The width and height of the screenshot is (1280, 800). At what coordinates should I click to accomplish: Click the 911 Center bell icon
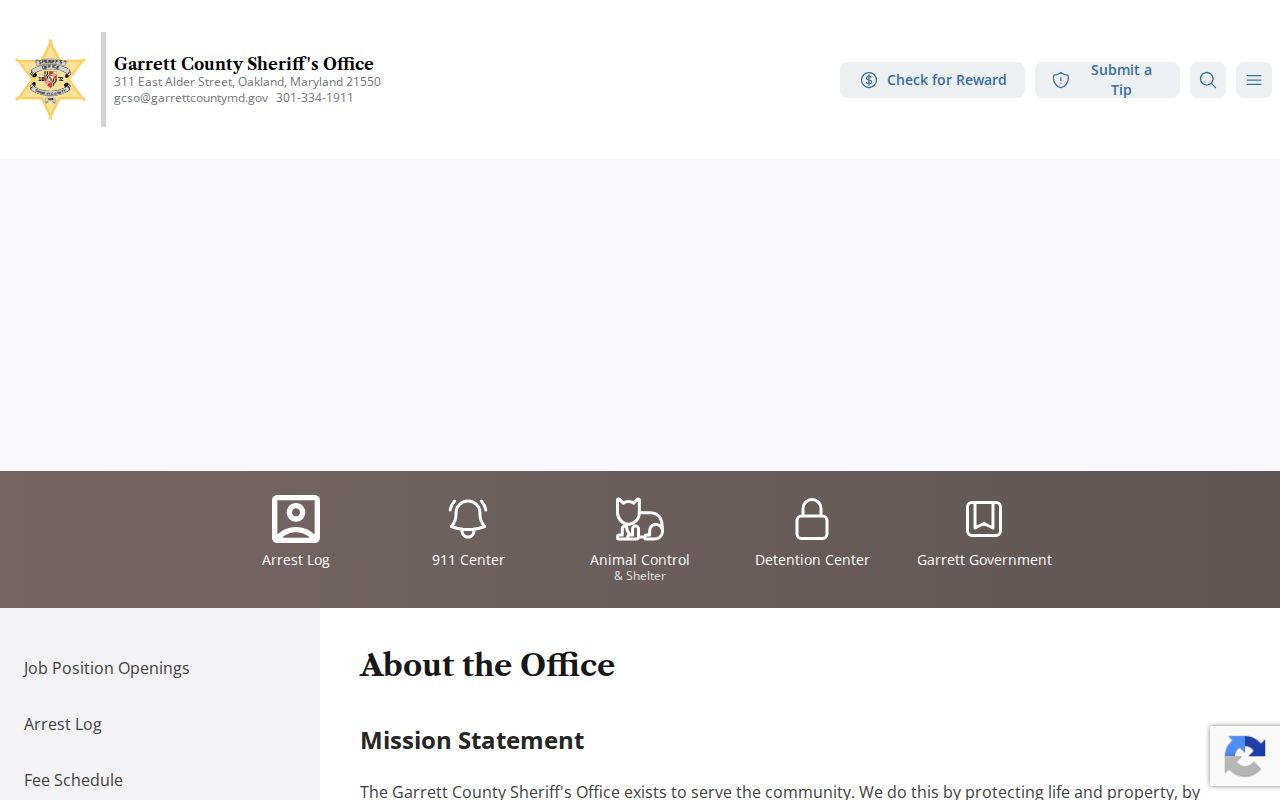click(468, 519)
